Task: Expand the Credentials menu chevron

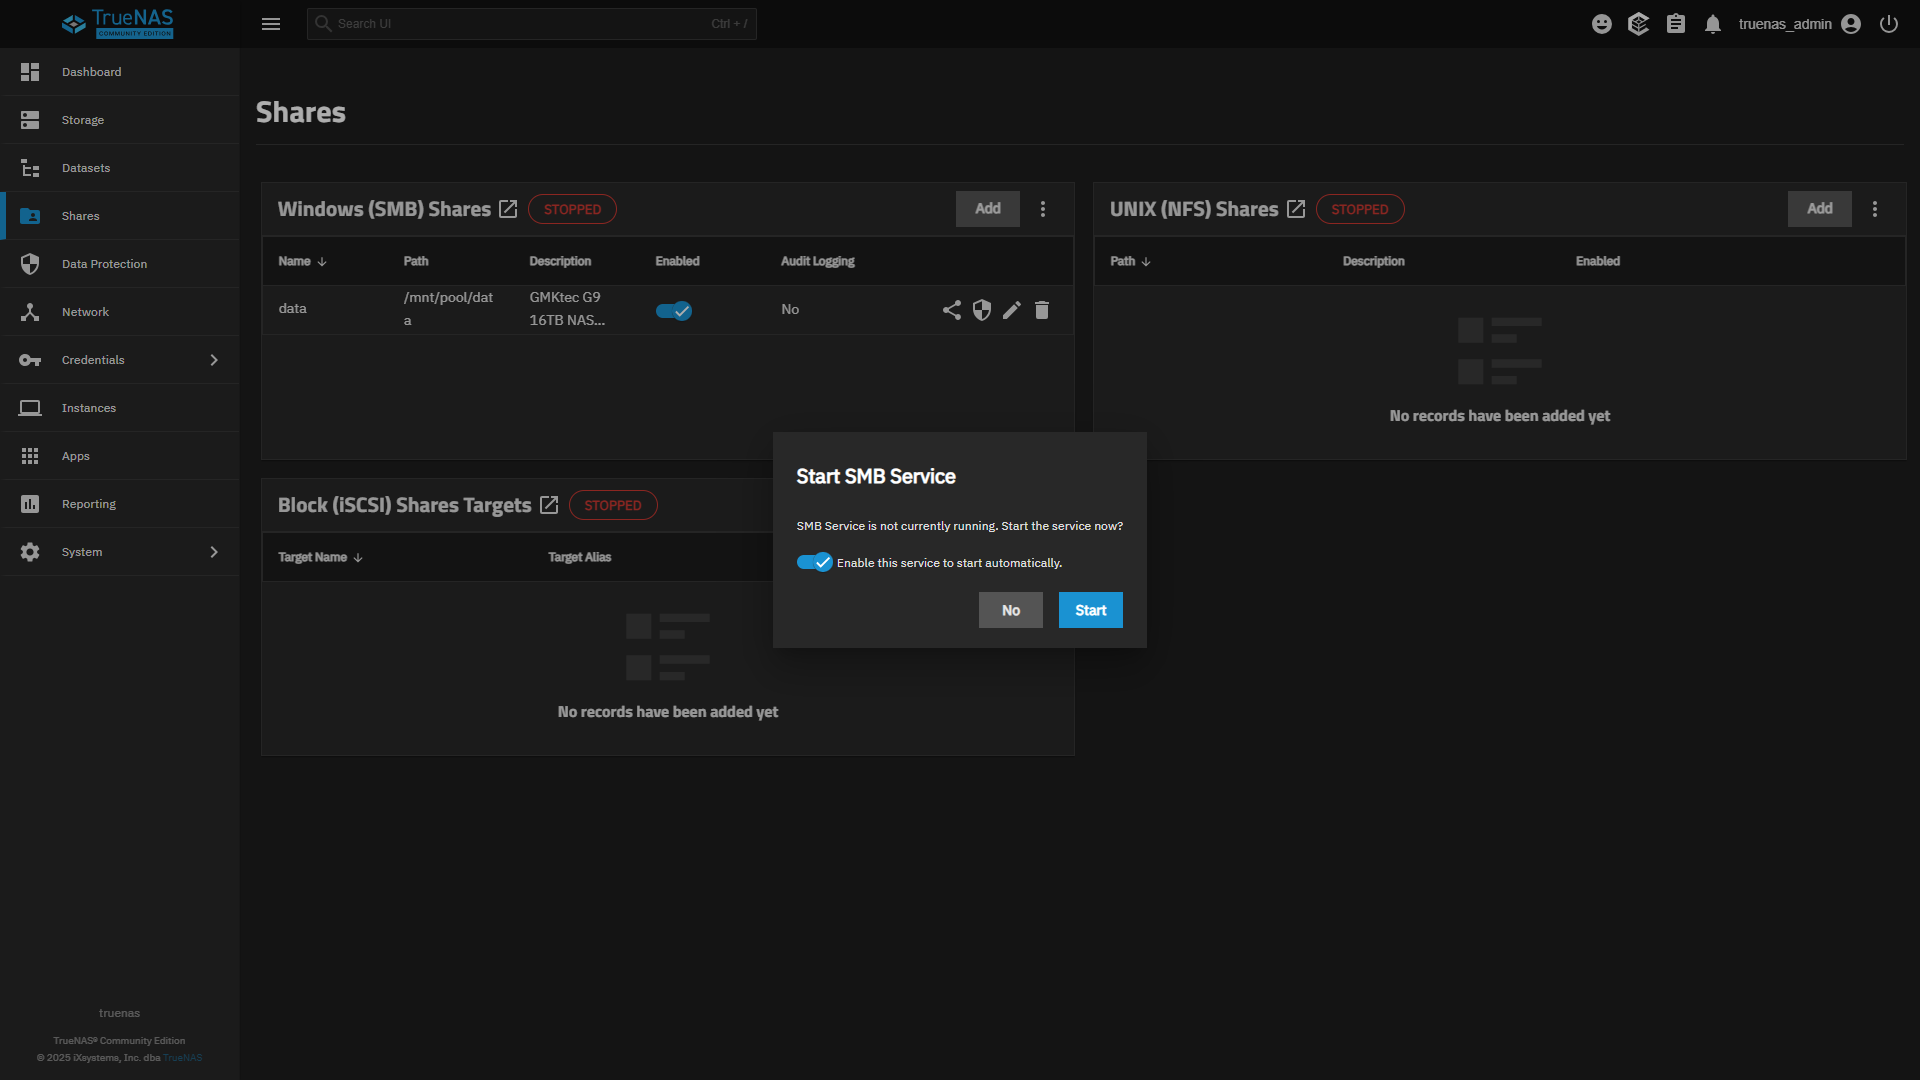Action: [214, 360]
